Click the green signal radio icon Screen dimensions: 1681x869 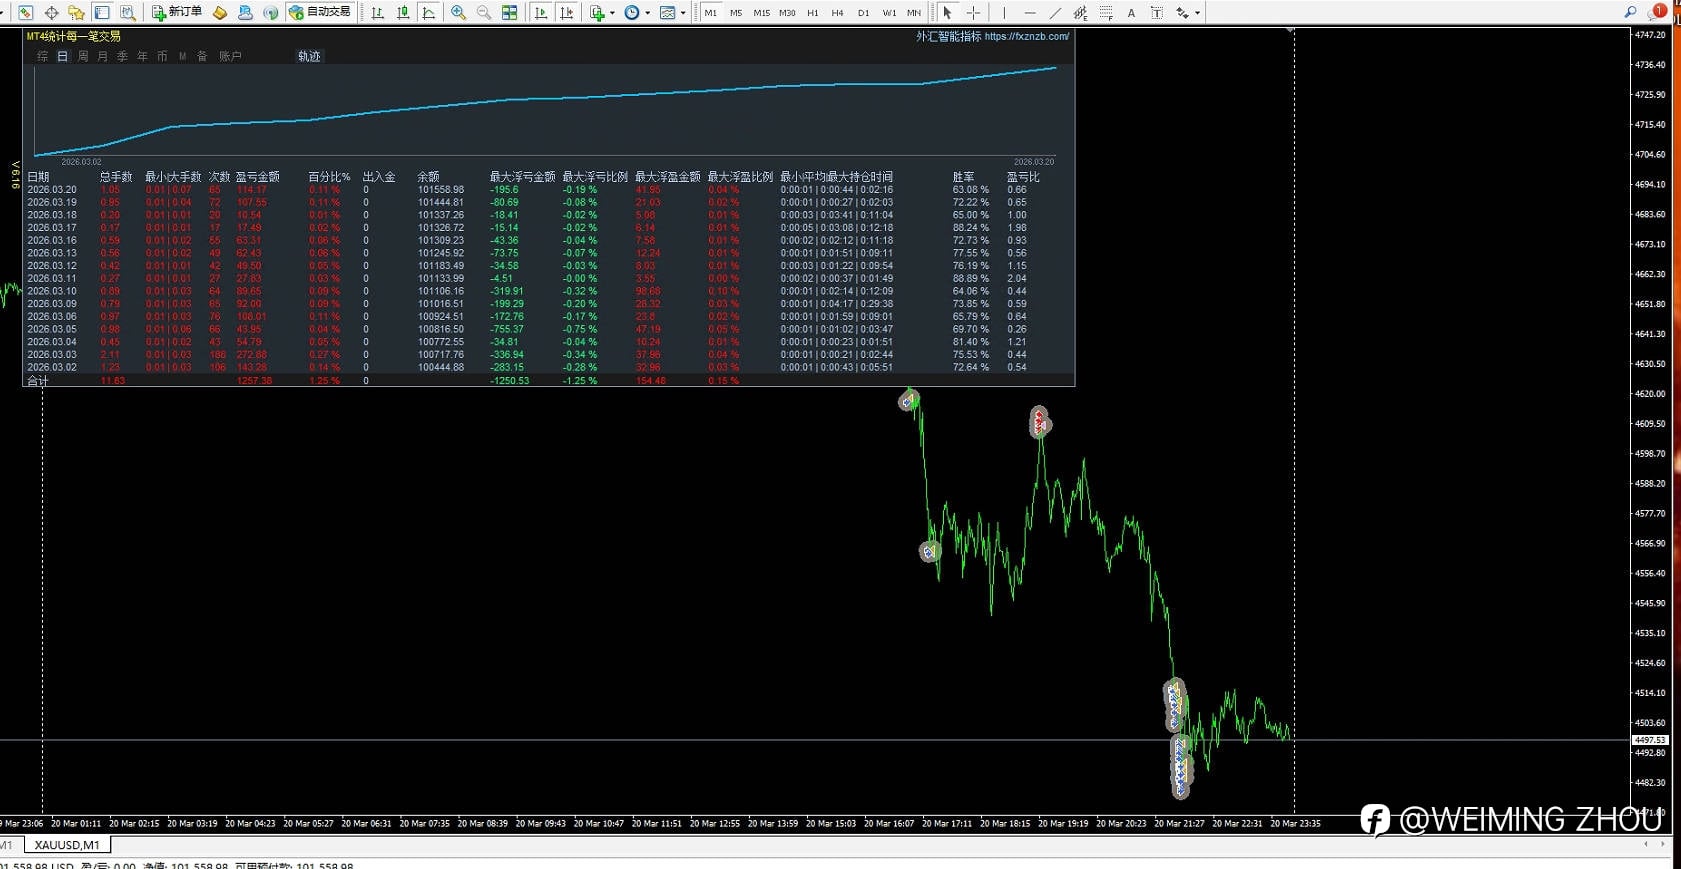tap(270, 12)
